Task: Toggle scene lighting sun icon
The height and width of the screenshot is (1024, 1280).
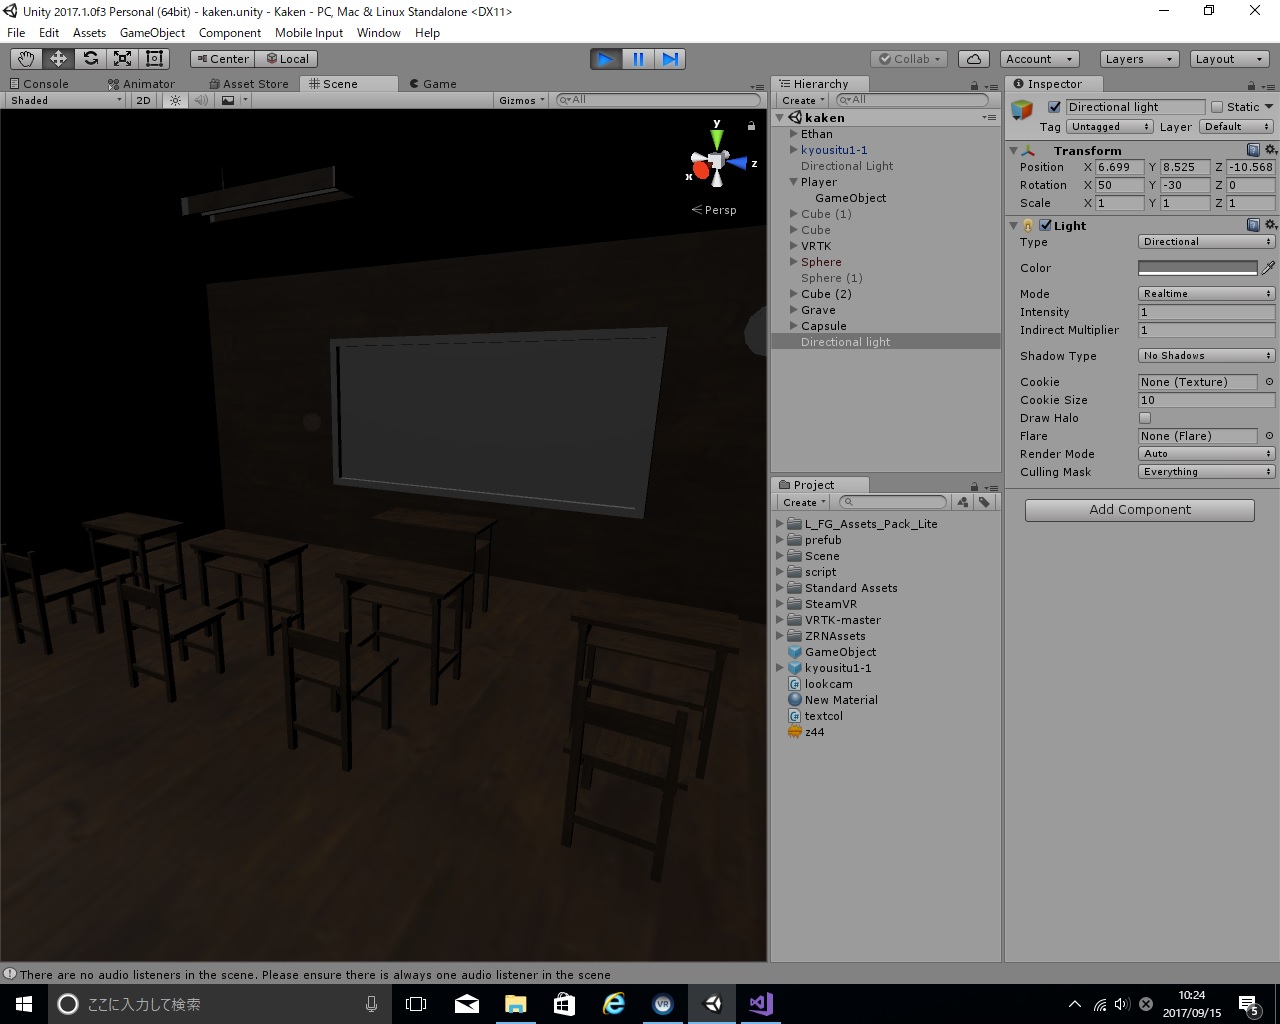Action: 176,100
